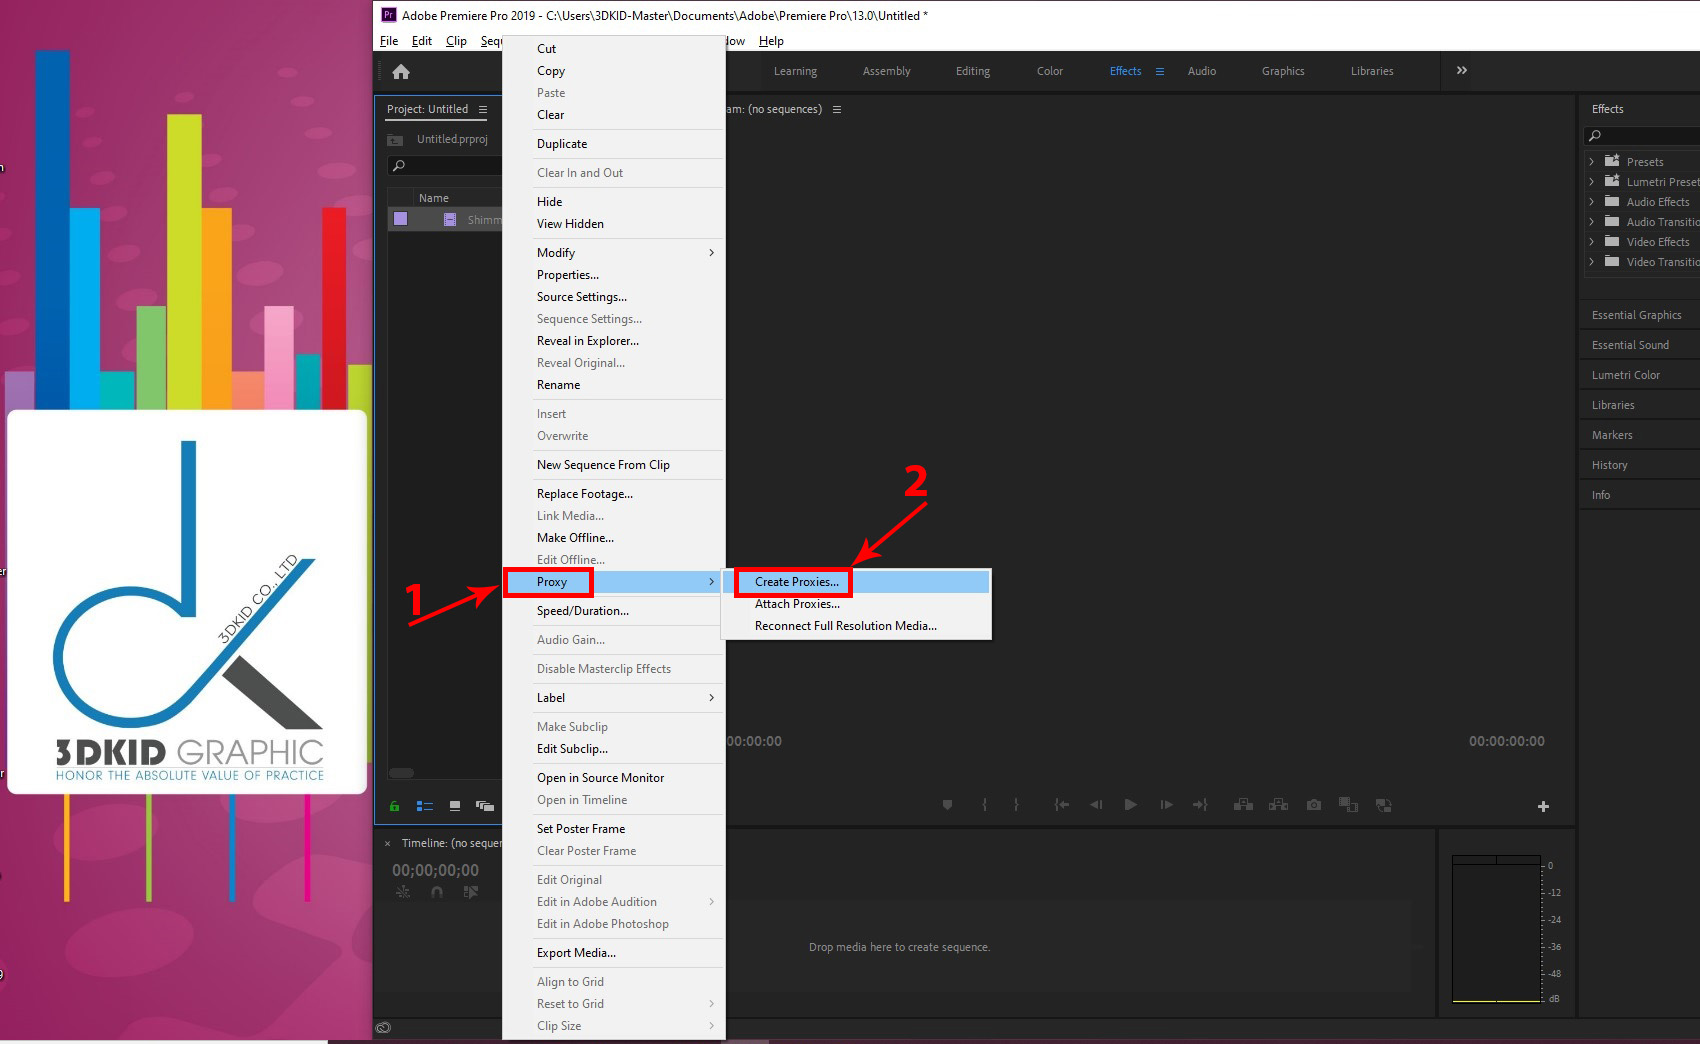Click the Creative Cloud sync status icon
1700x1044 pixels.
[383, 1027]
